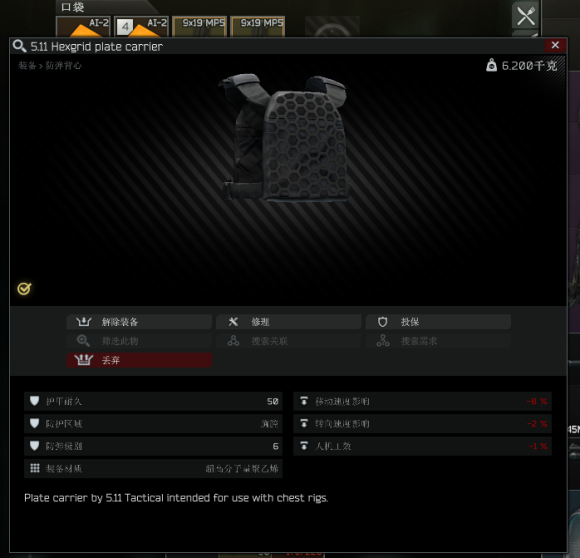Screen dimensions: 580x558
Task: Select the first AI-2 medkit pocket slot
Action: [83, 26]
